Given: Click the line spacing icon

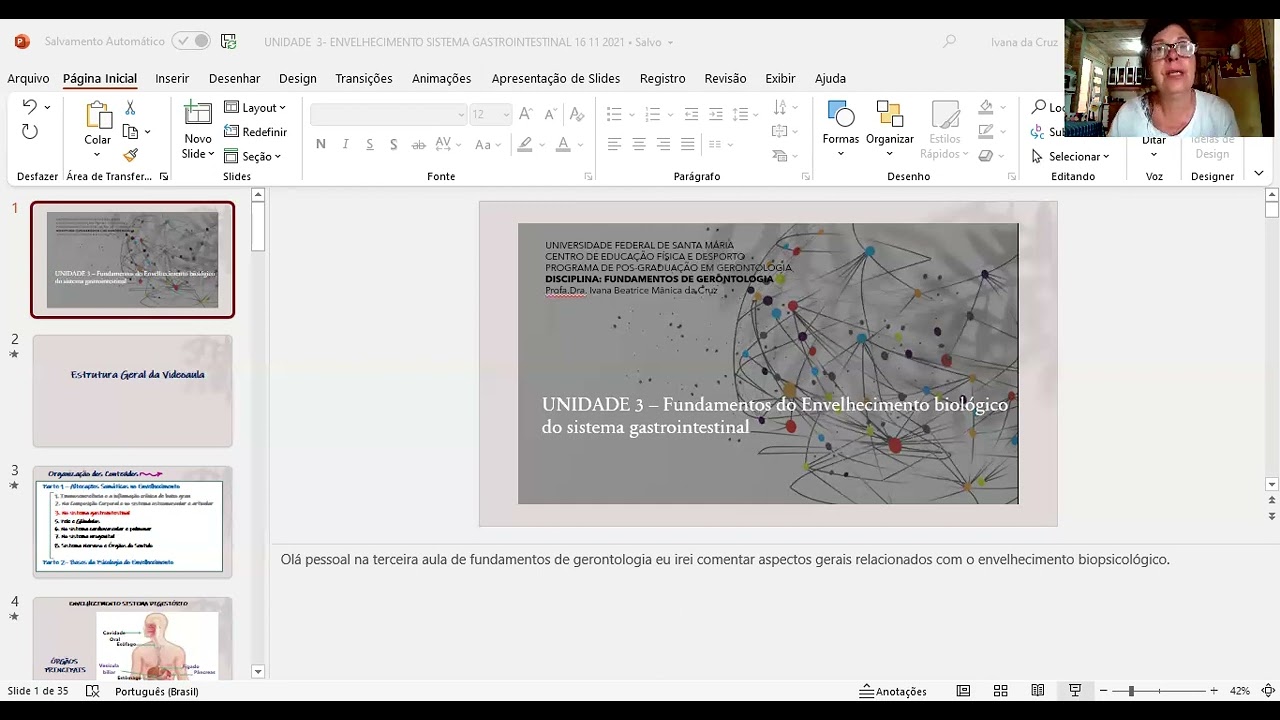Looking at the screenshot, I should pos(740,114).
